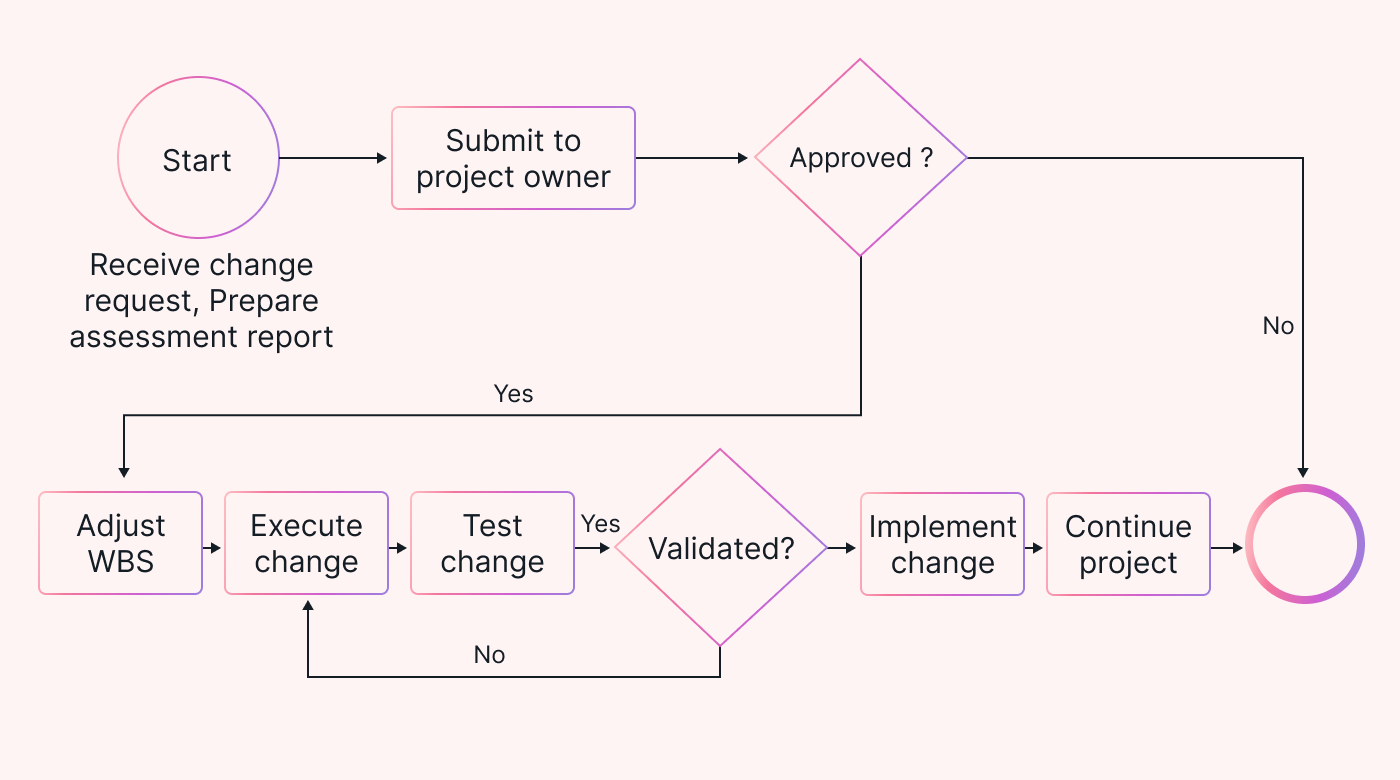The image size is (1400, 780).
Task: Click upward arrowhead below Execute change box
Action: tap(307, 606)
